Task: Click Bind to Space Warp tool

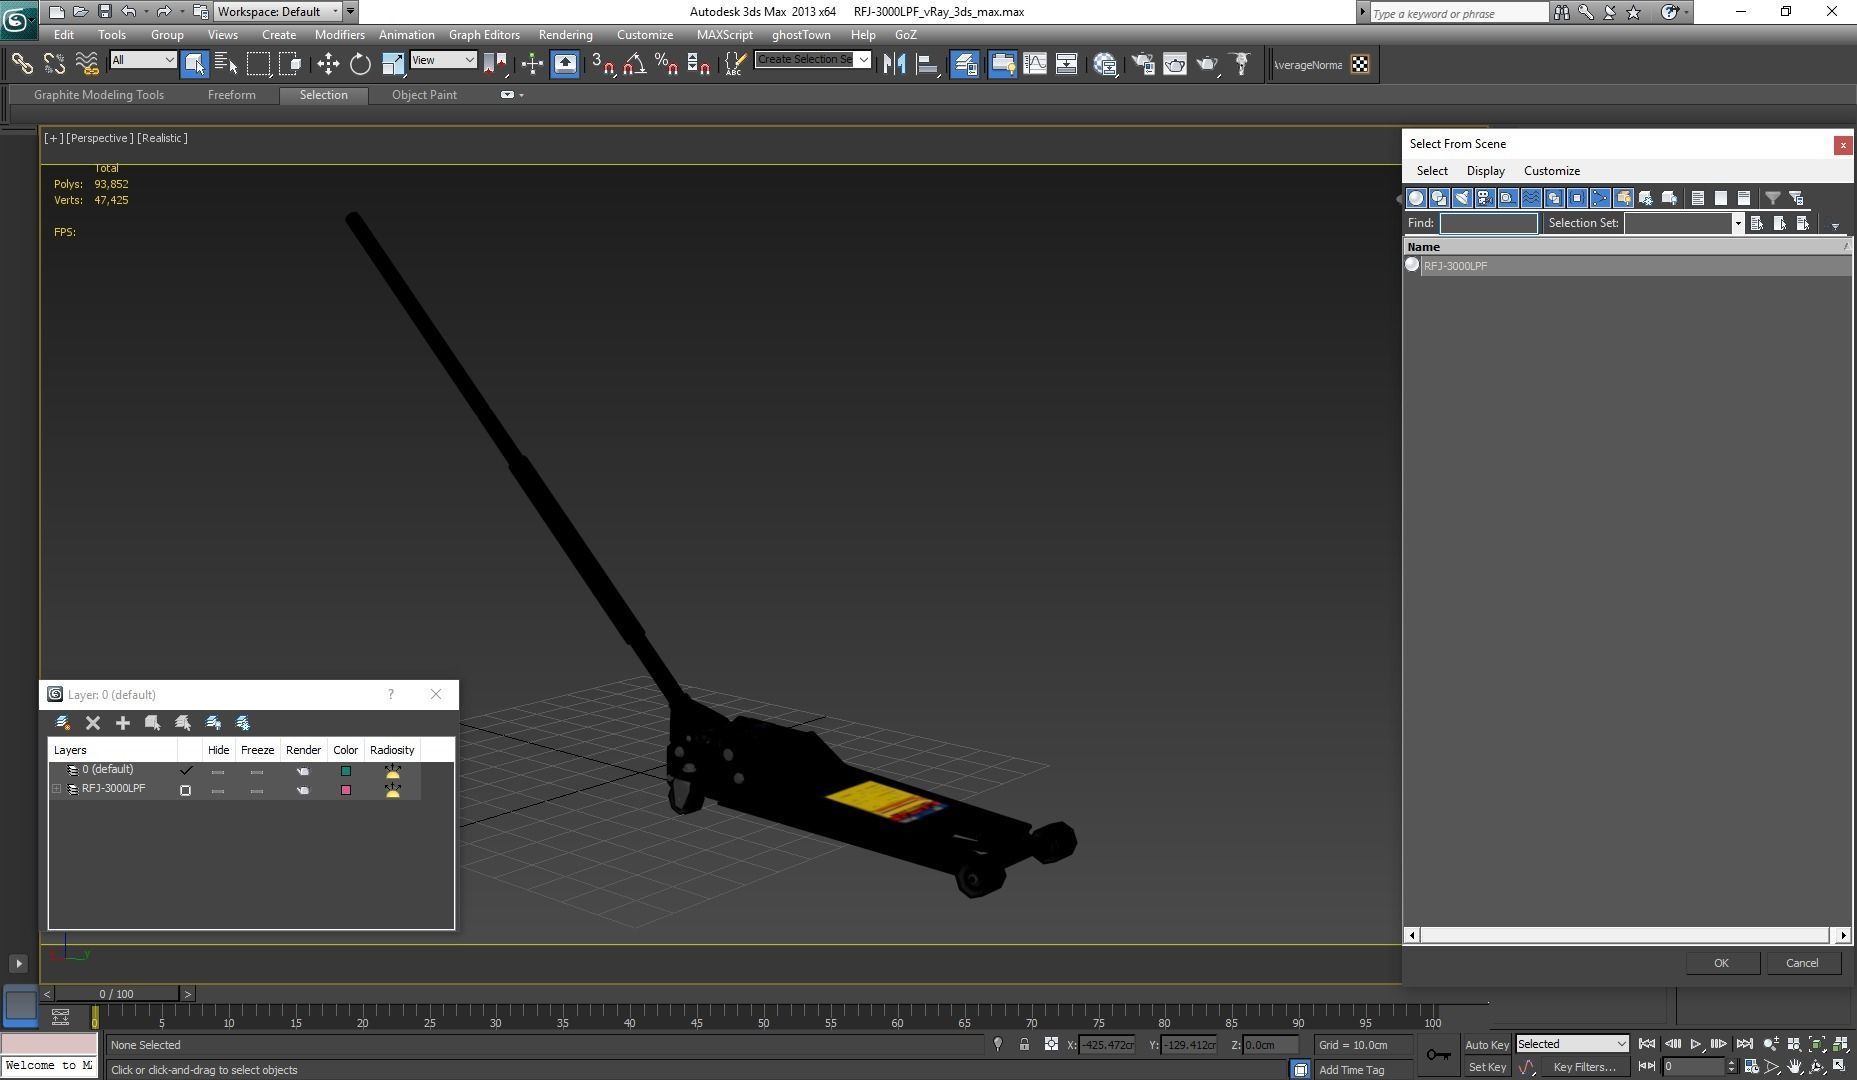Action: click(x=87, y=64)
